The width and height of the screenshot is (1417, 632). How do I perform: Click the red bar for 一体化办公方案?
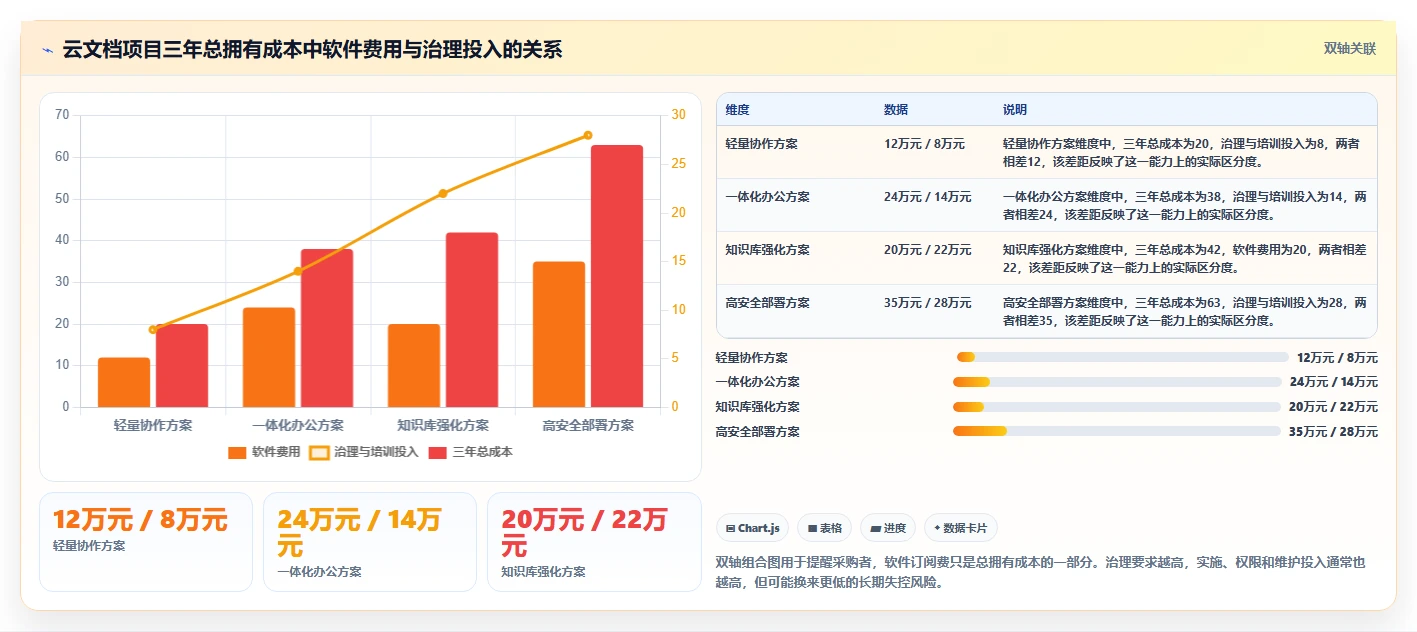click(x=327, y=328)
